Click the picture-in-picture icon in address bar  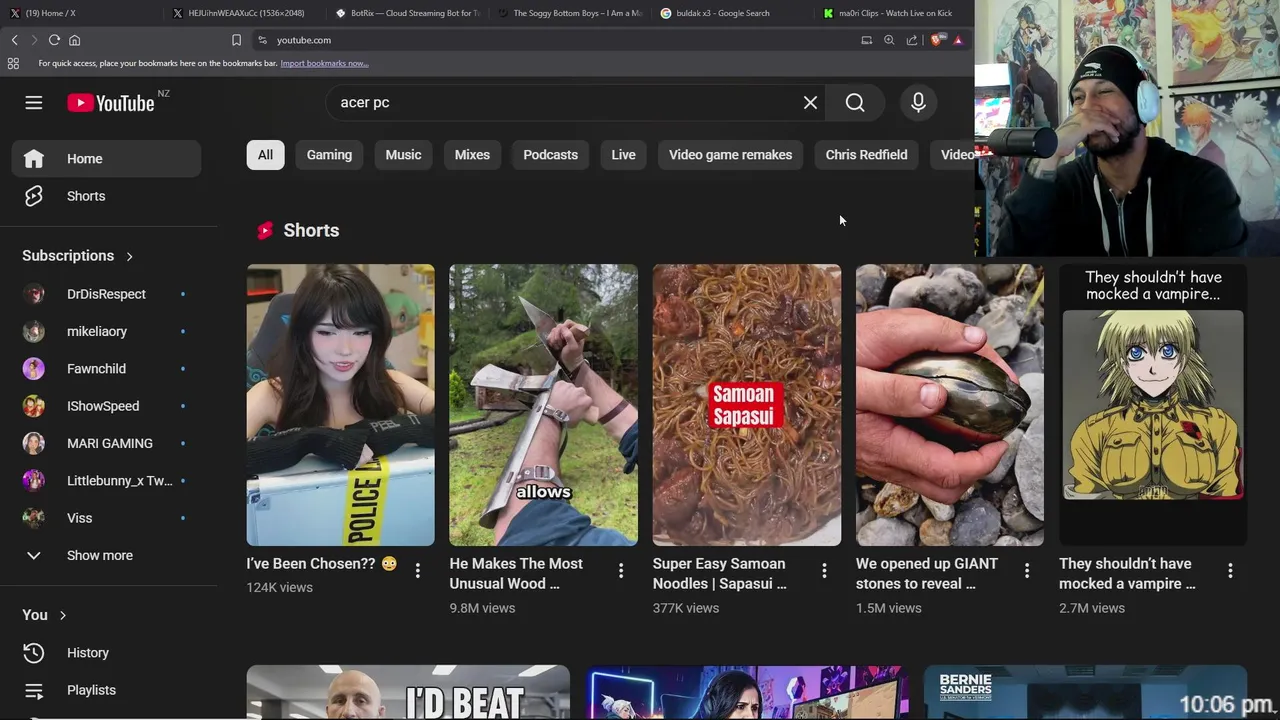866,40
